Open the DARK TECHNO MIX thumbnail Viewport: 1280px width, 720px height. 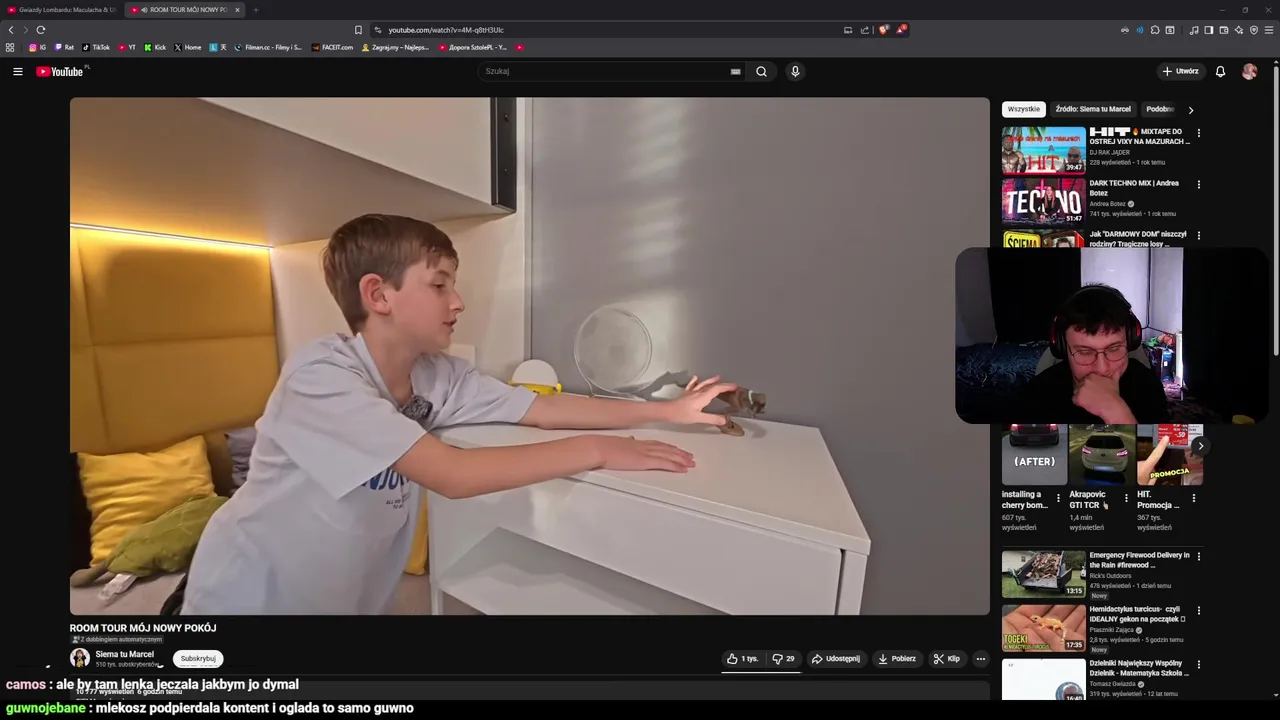[x=1043, y=202]
